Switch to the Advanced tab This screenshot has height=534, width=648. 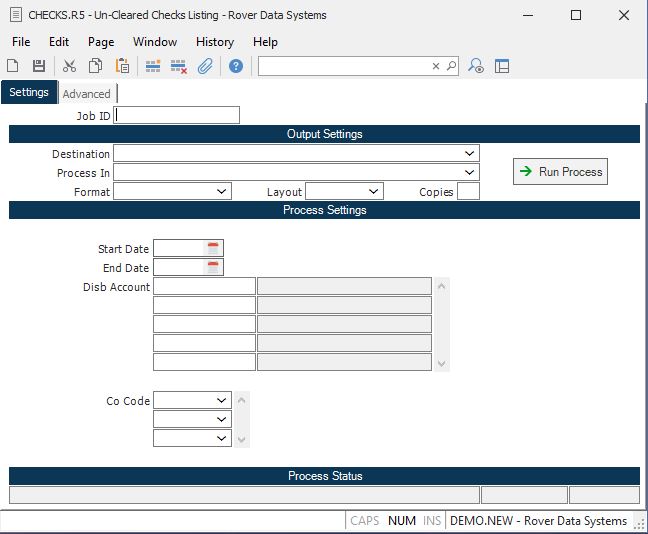[x=87, y=94]
